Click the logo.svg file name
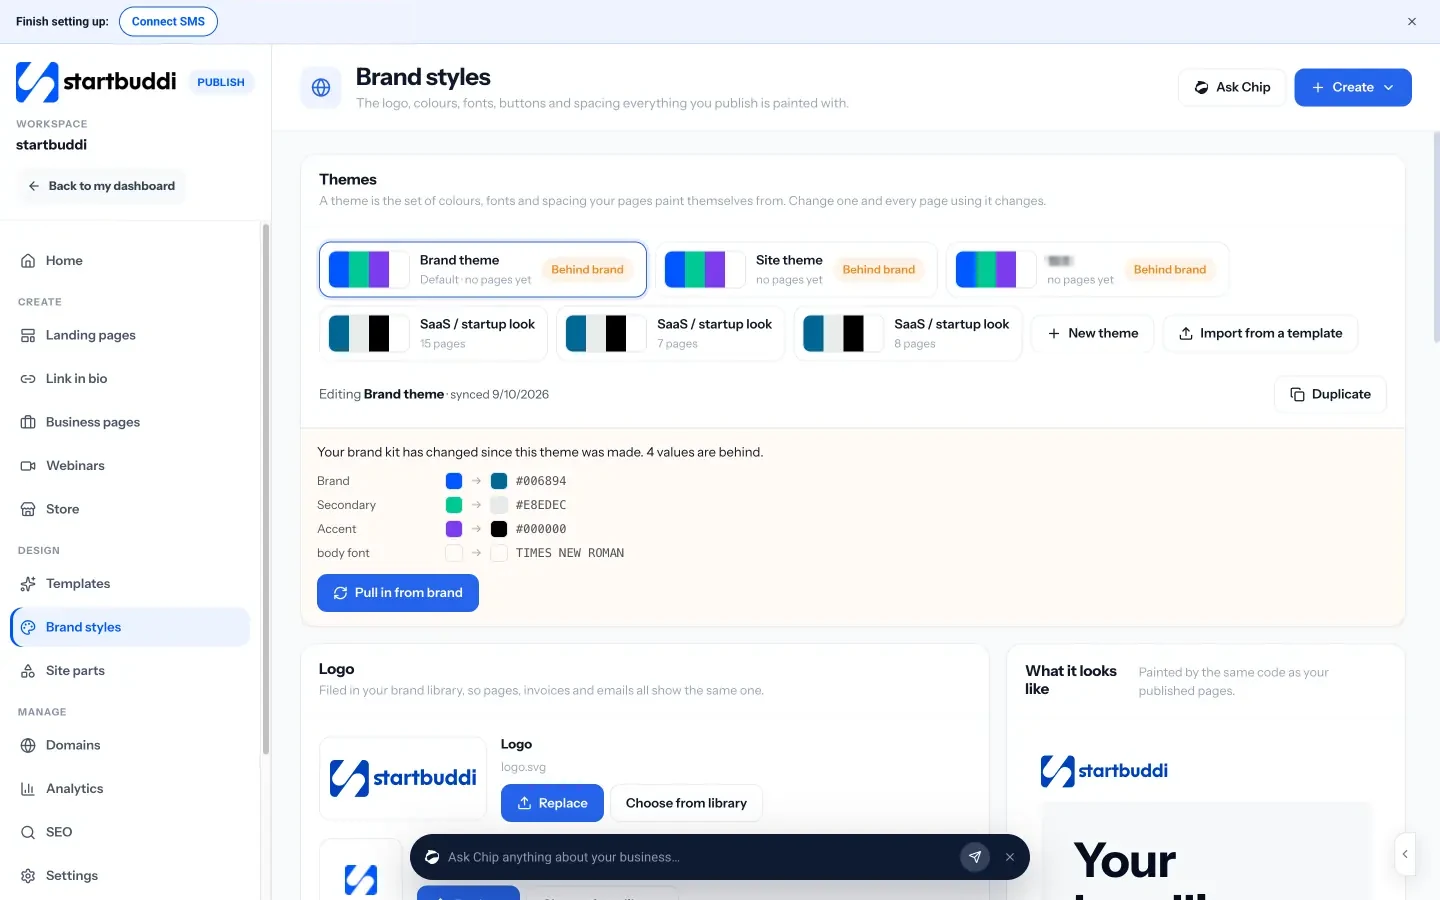The width and height of the screenshot is (1440, 900). (523, 767)
